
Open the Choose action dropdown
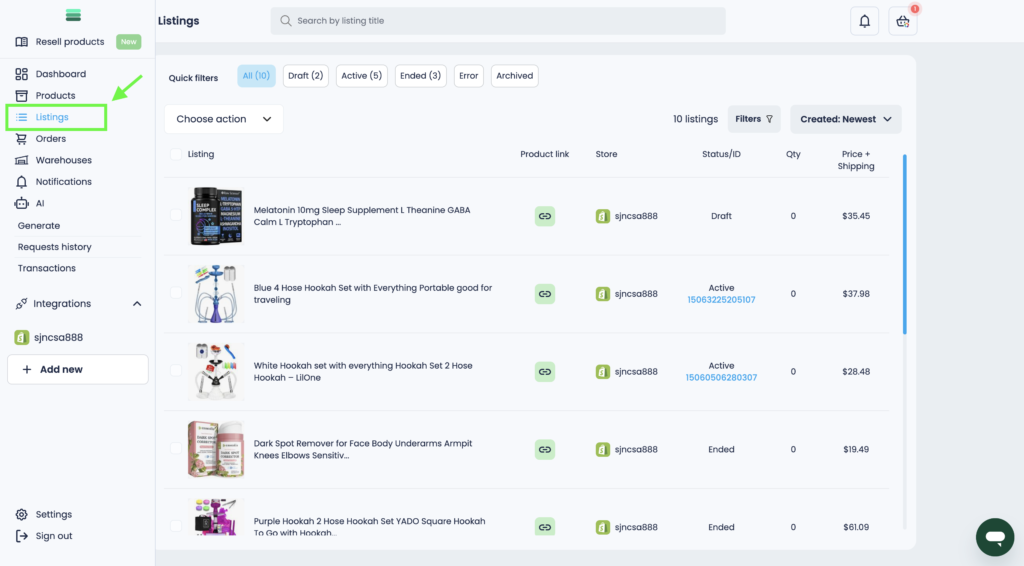223,119
